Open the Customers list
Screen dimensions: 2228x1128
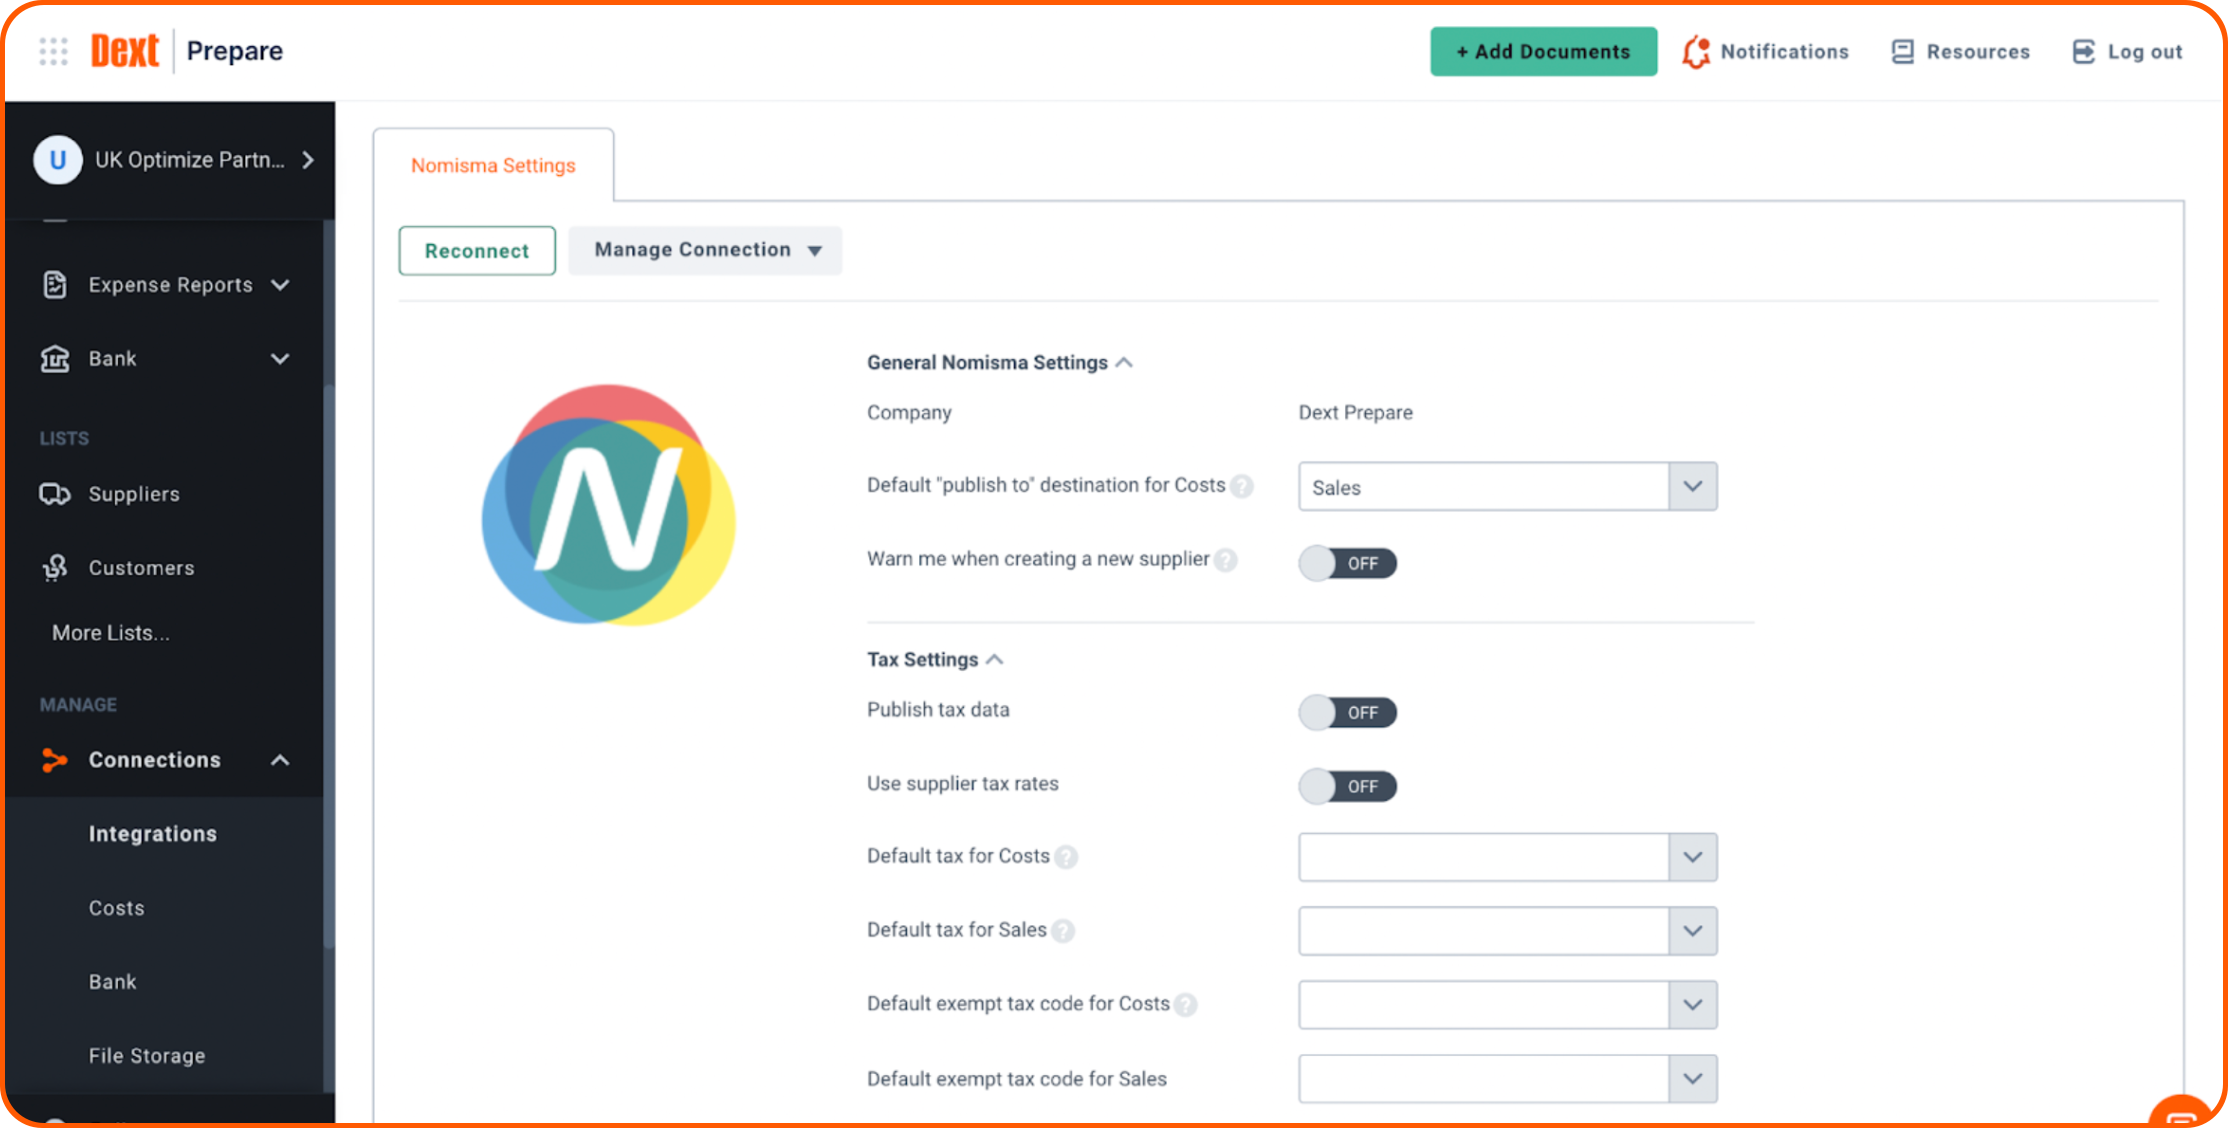point(142,568)
